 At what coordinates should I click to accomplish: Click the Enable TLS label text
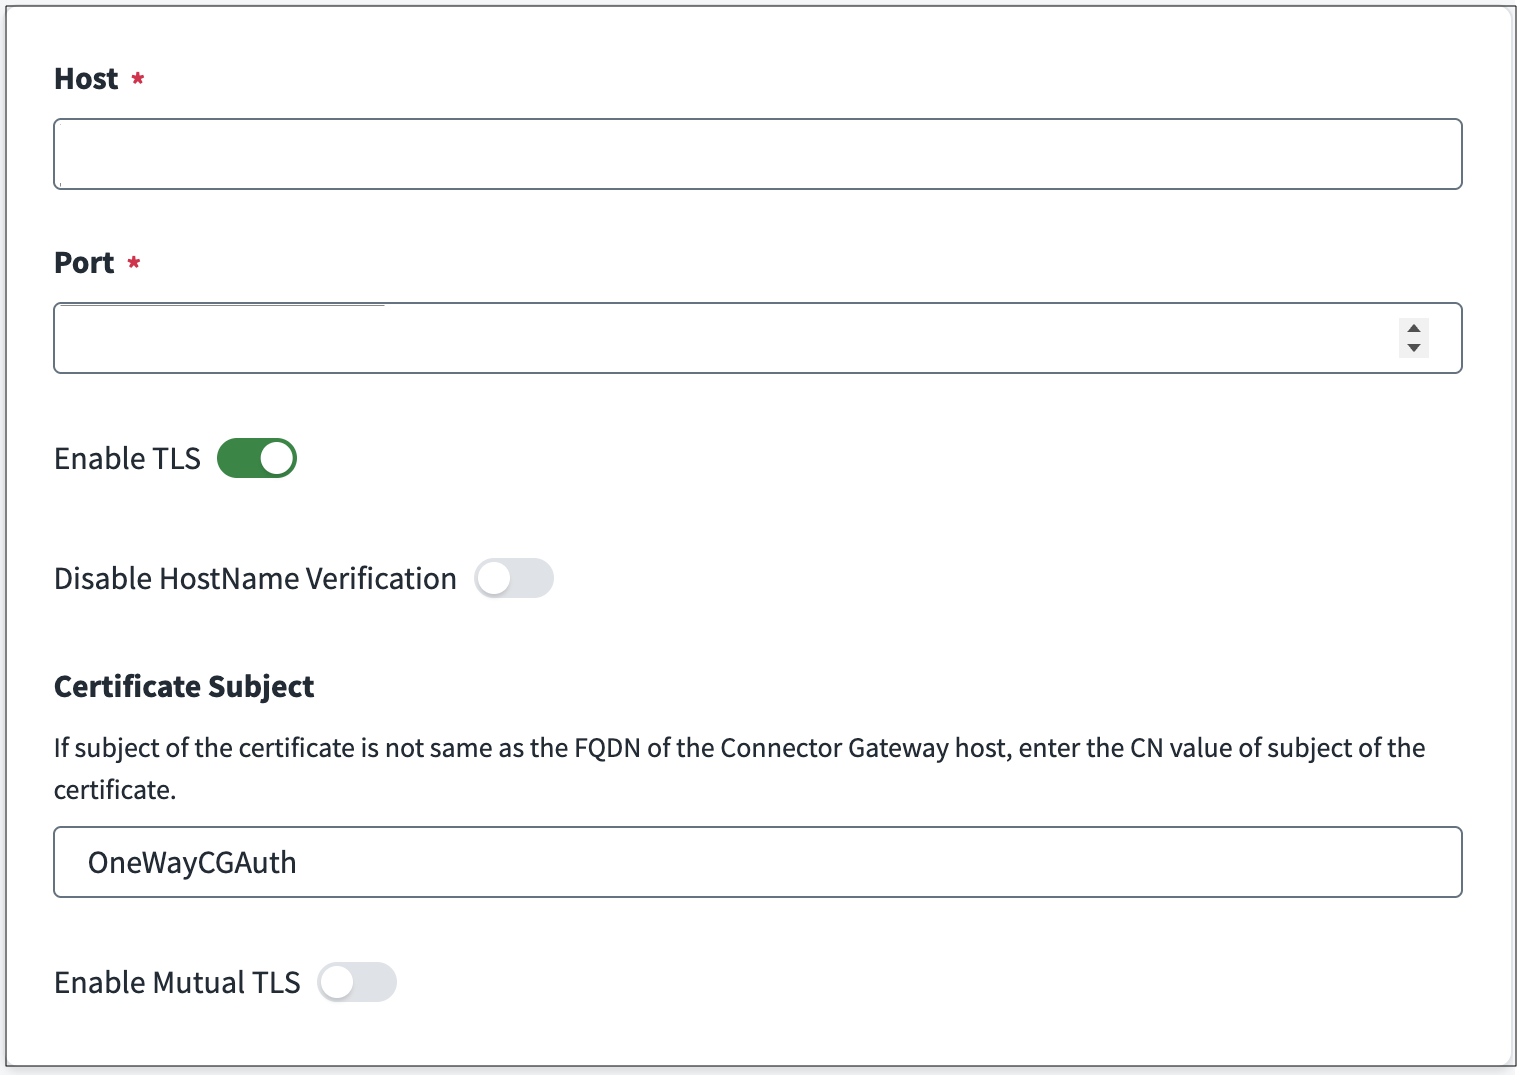click(x=127, y=458)
